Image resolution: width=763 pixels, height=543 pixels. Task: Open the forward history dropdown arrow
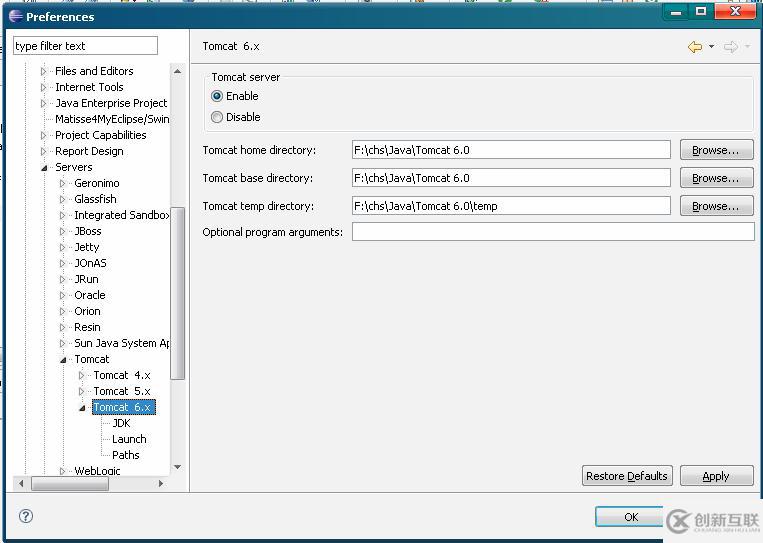tap(747, 47)
